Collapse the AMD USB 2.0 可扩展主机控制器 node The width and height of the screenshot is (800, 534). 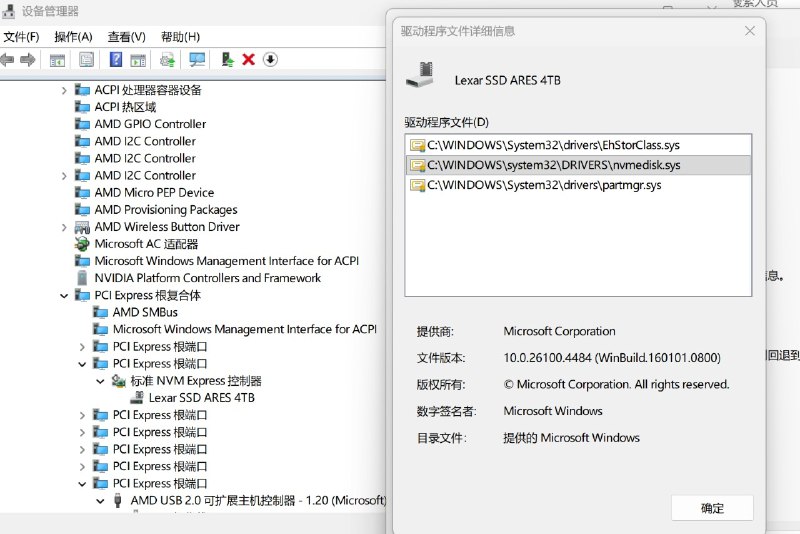(101, 501)
